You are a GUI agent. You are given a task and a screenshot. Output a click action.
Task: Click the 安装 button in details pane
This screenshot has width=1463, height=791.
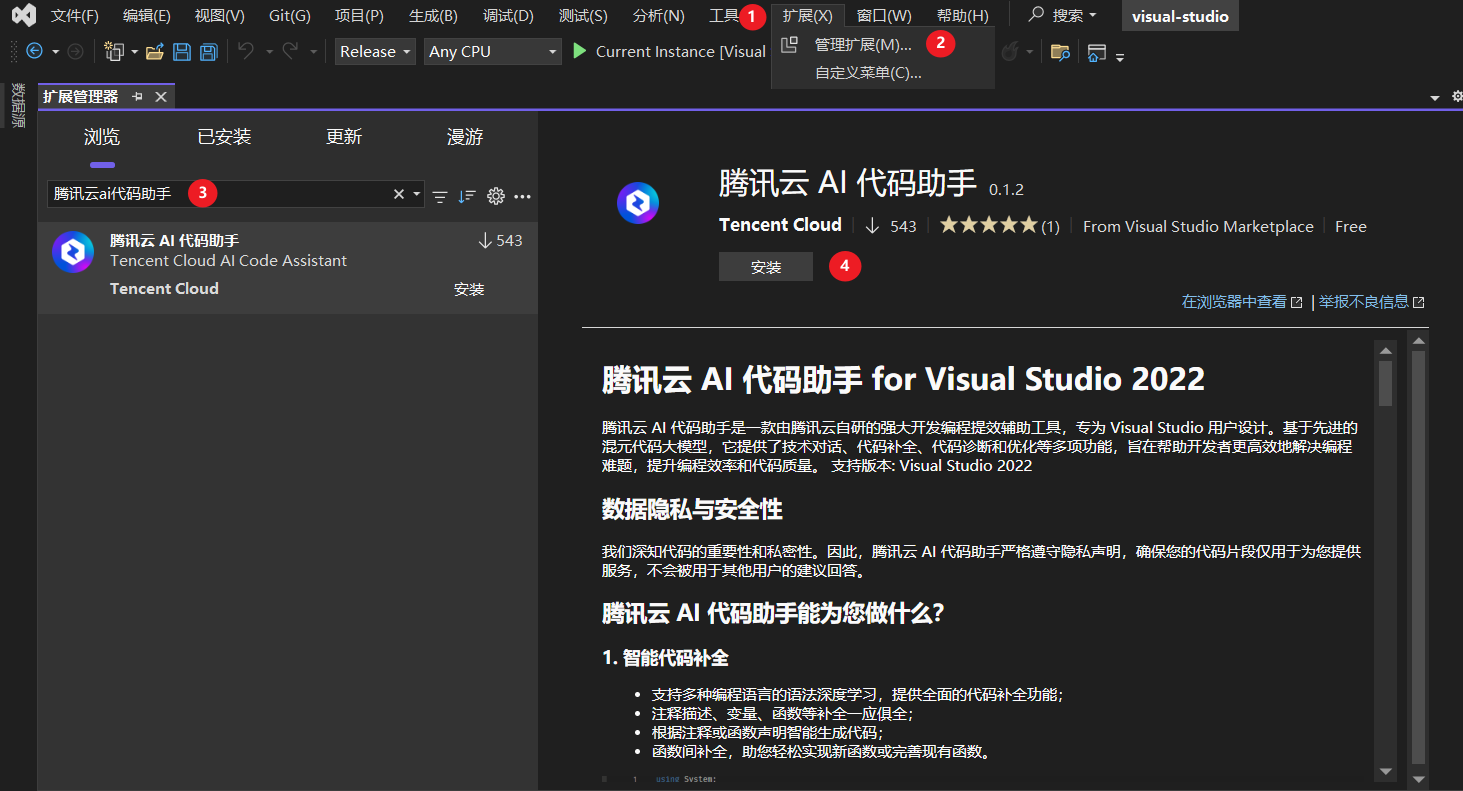(766, 267)
